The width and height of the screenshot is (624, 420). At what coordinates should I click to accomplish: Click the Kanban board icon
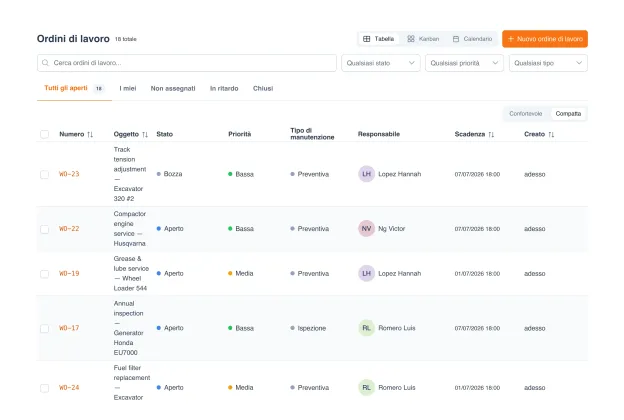[411, 39]
